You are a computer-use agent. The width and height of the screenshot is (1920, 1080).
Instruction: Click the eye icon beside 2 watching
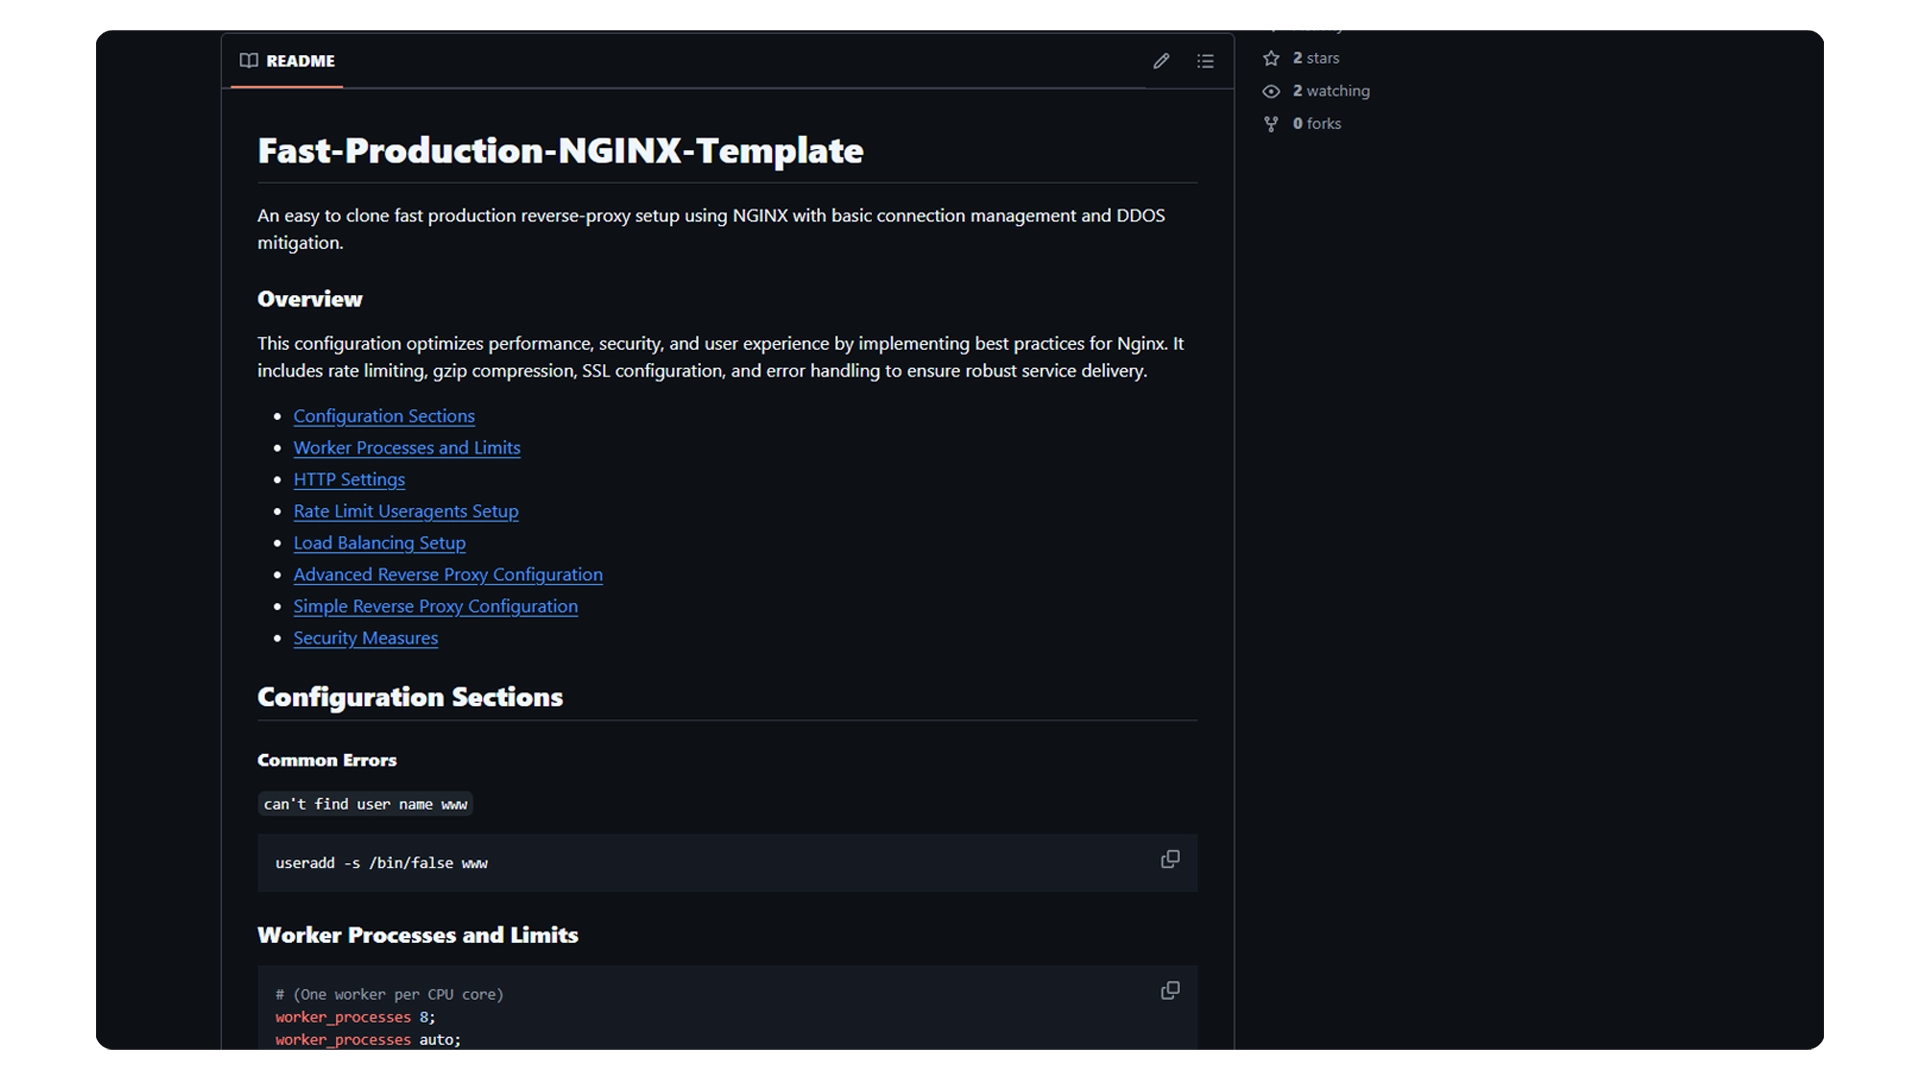[1271, 91]
